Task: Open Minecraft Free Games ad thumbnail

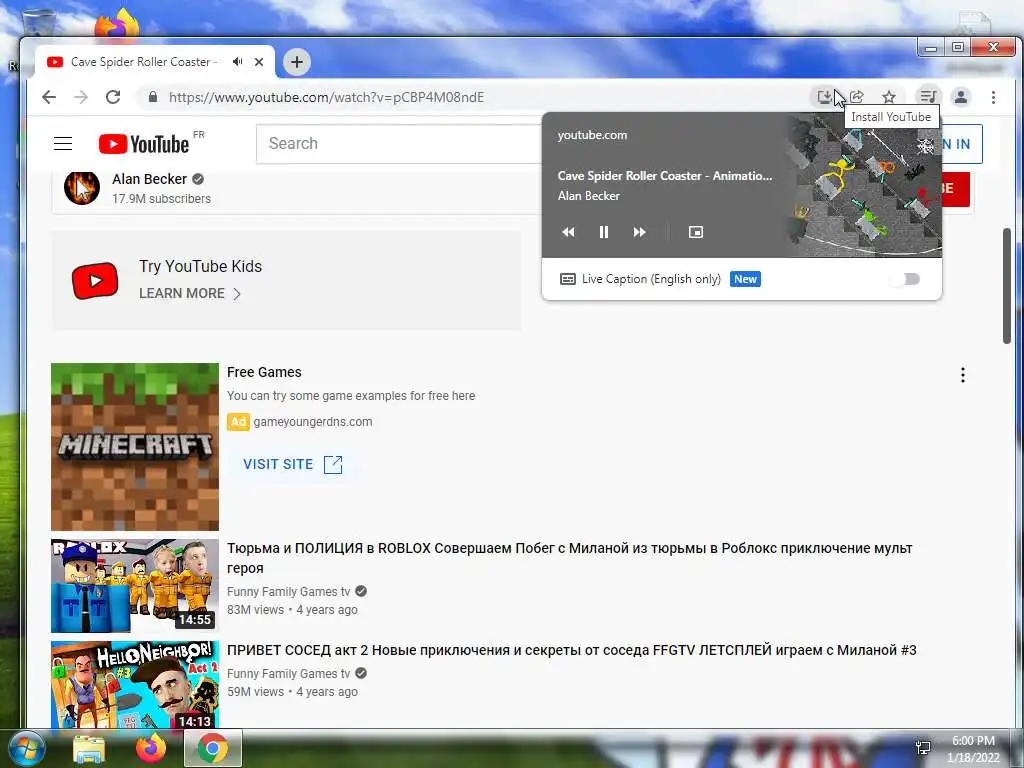Action: coord(135,447)
